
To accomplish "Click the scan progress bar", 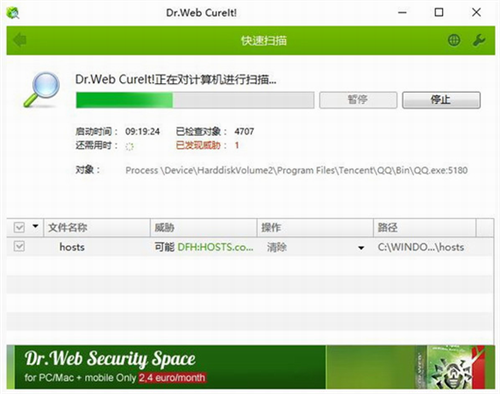I will (x=195, y=100).
